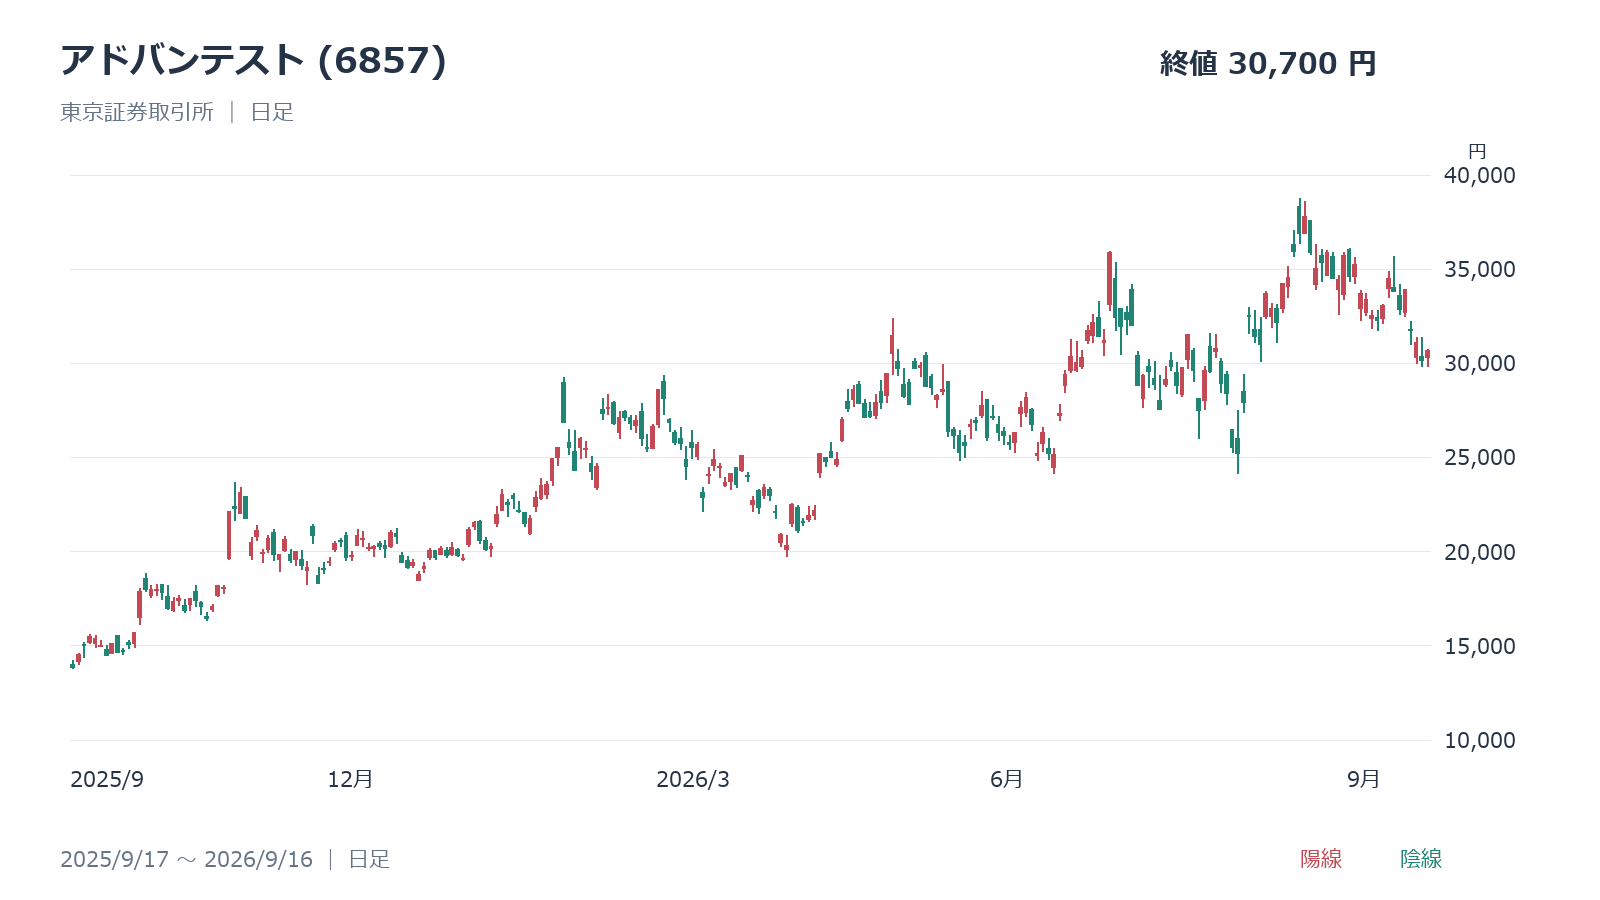Image resolution: width=1600 pixels, height=900 pixels.
Task: Click the 円 unit label above the axis
Action: pyautogui.click(x=1477, y=152)
